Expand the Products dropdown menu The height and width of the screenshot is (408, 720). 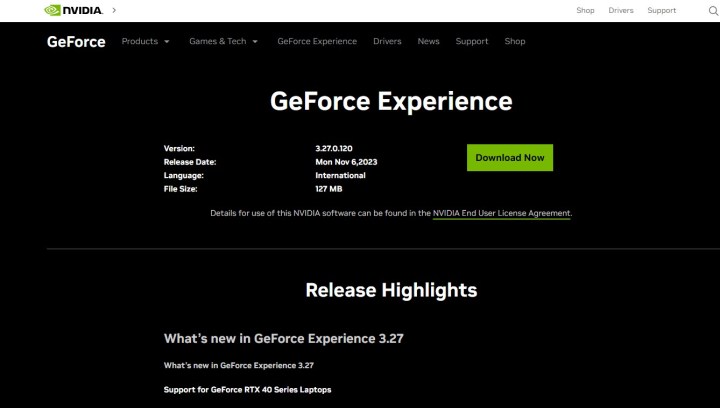point(145,42)
